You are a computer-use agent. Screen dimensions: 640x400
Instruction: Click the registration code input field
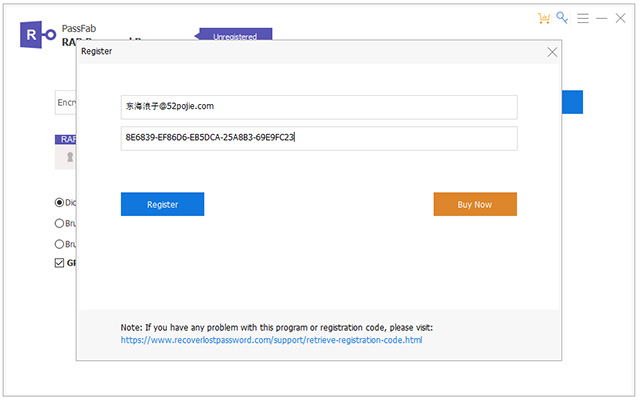(x=318, y=138)
